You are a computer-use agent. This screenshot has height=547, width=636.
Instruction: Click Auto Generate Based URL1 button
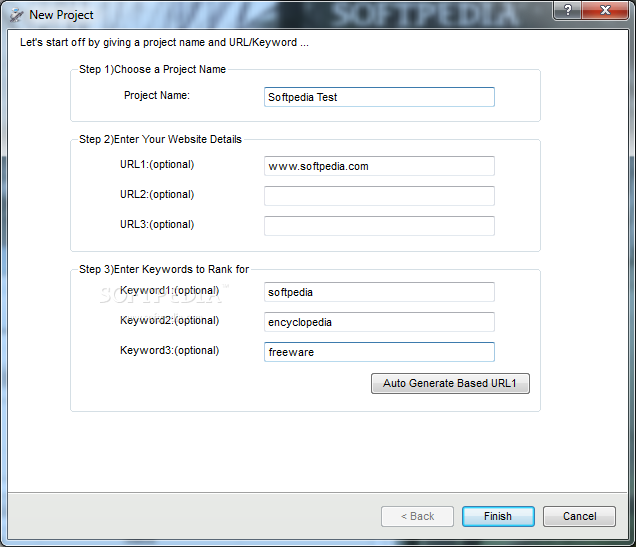(x=450, y=383)
